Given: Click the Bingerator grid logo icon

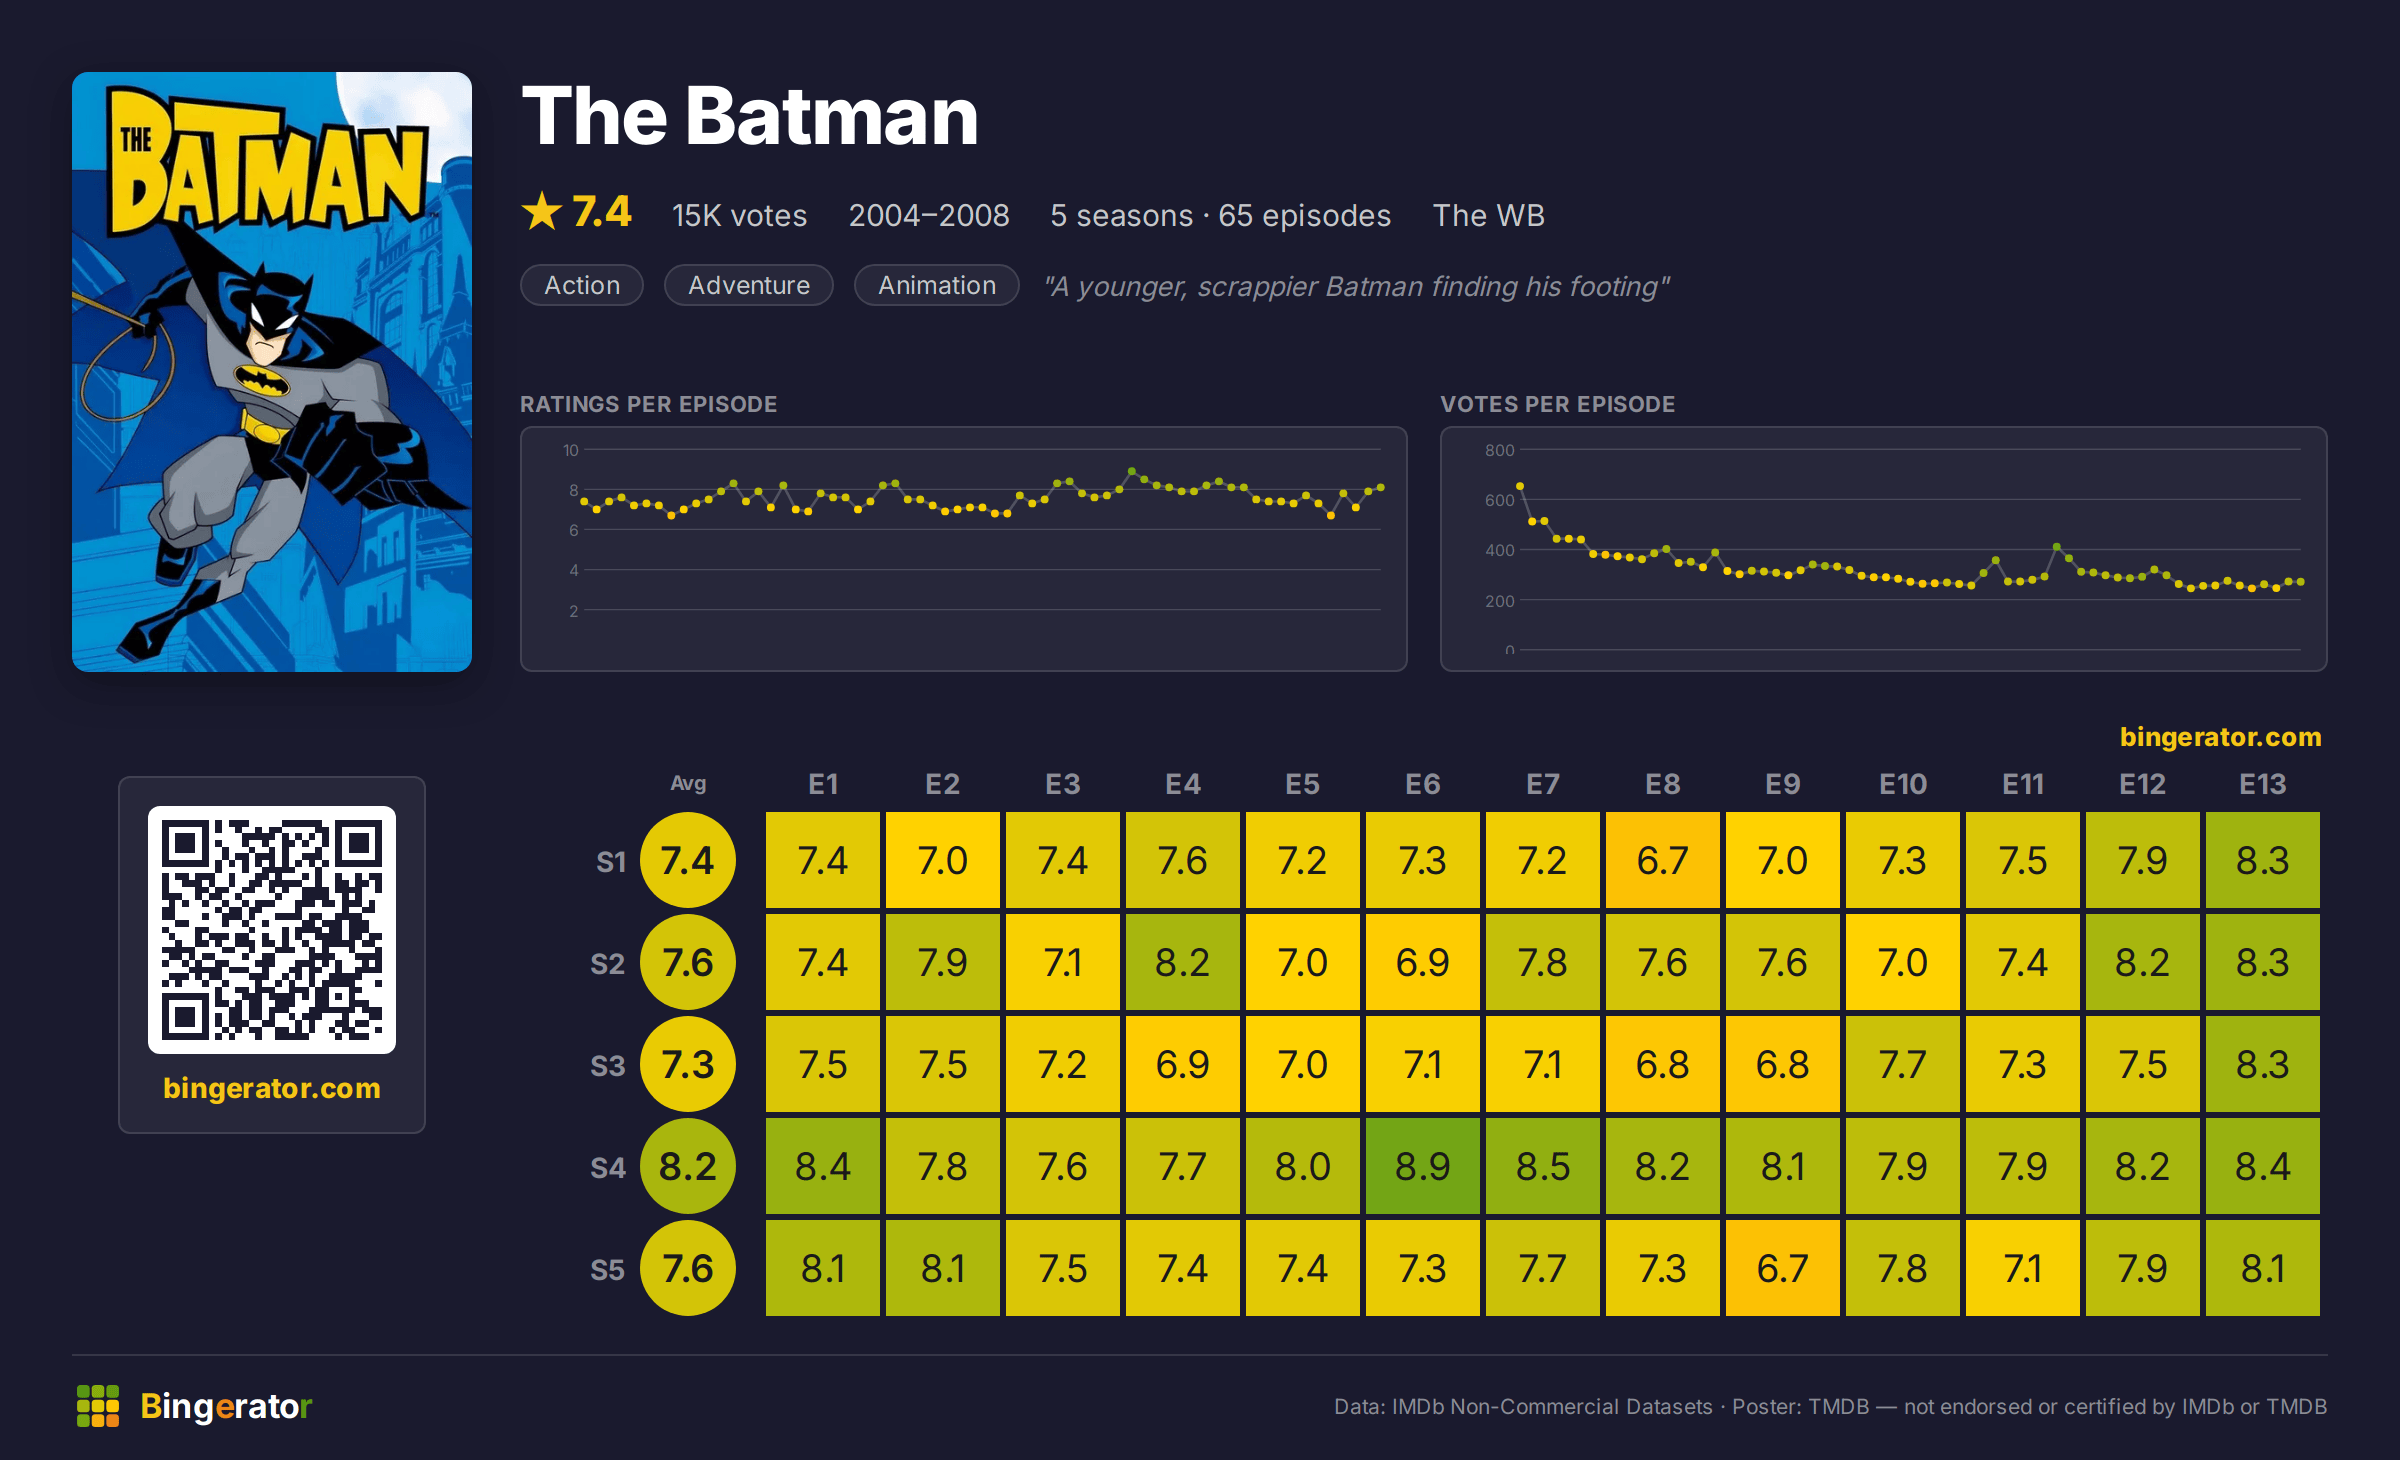Looking at the screenshot, I should (98, 1406).
